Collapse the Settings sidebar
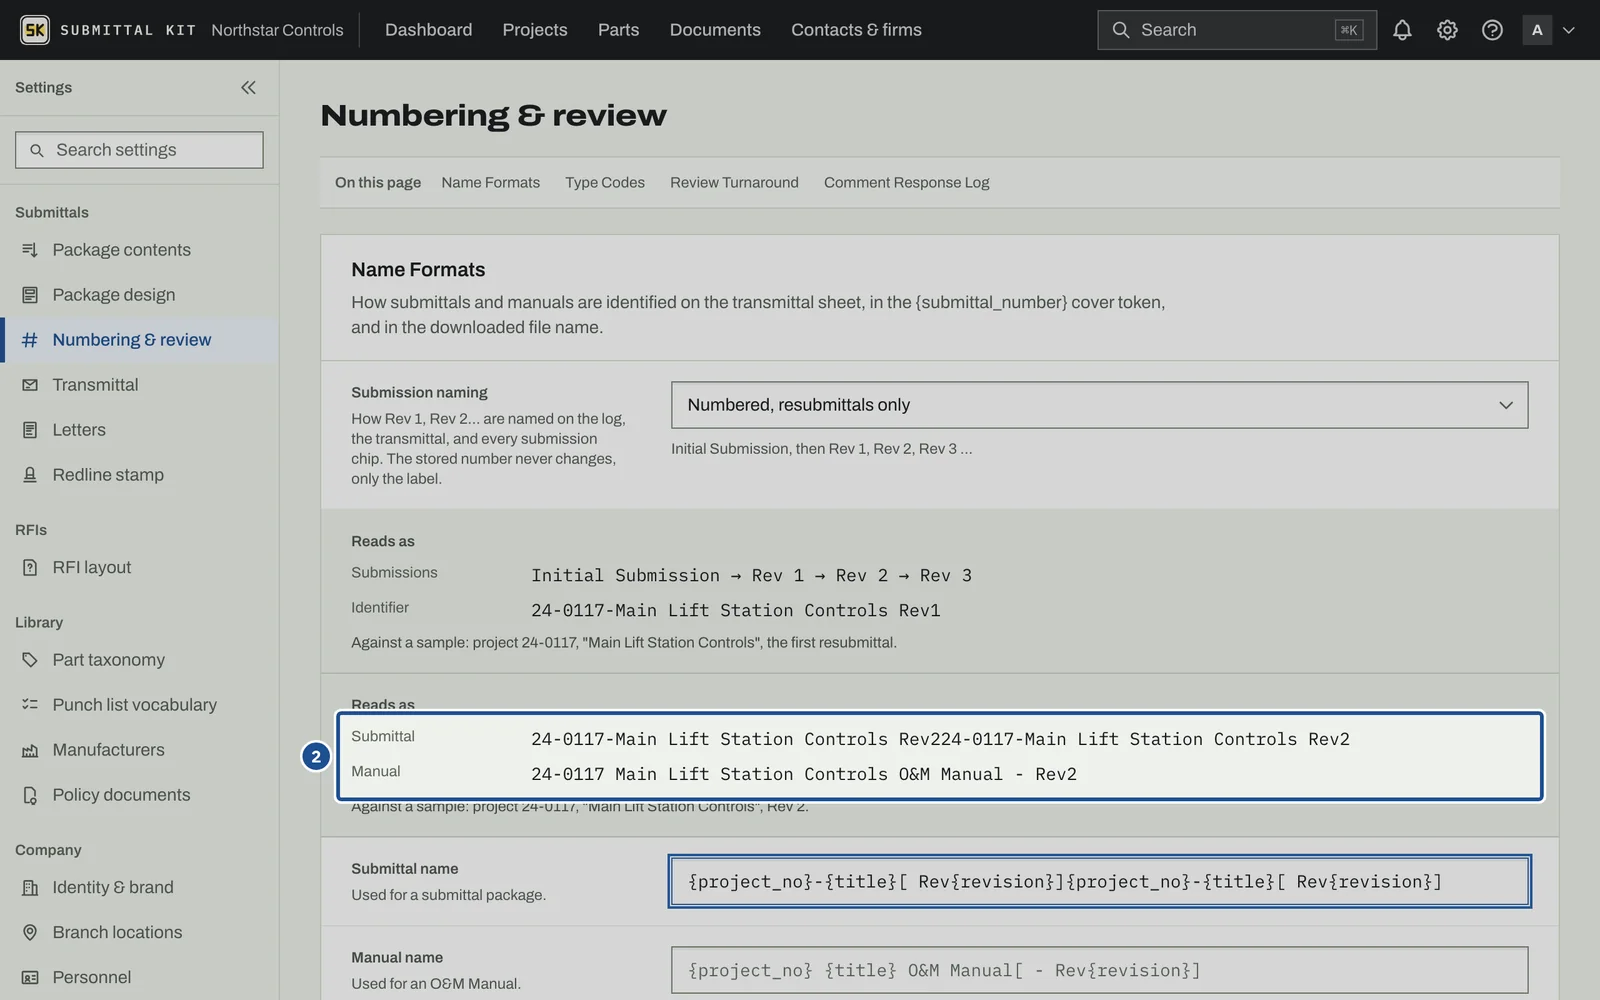This screenshot has width=1600, height=1000. click(248, 88)
